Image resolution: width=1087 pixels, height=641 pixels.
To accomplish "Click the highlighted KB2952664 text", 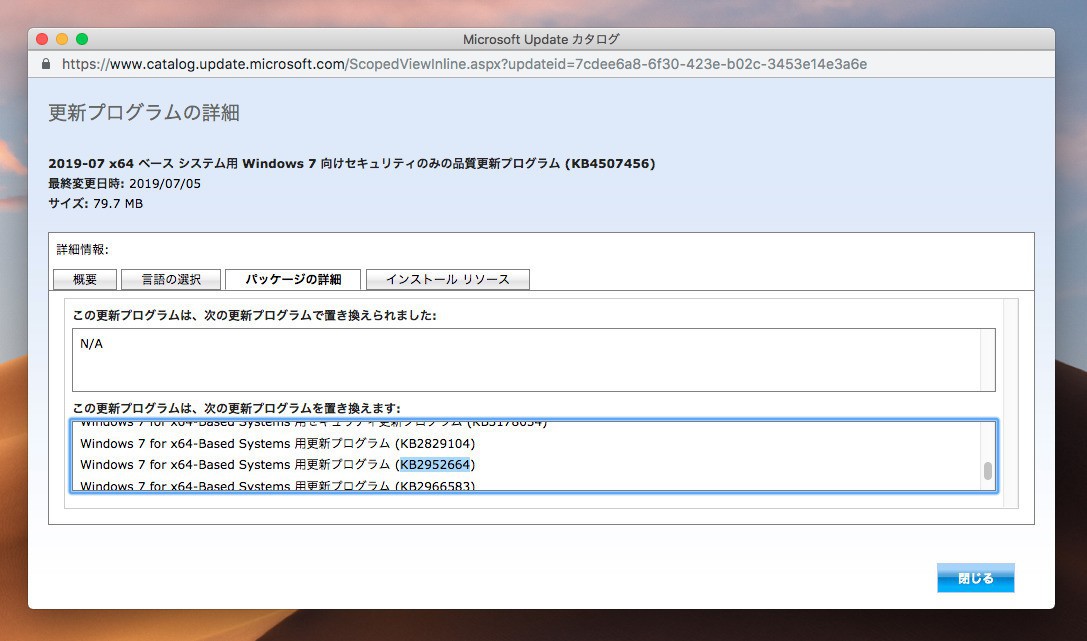I will point(435,464).
